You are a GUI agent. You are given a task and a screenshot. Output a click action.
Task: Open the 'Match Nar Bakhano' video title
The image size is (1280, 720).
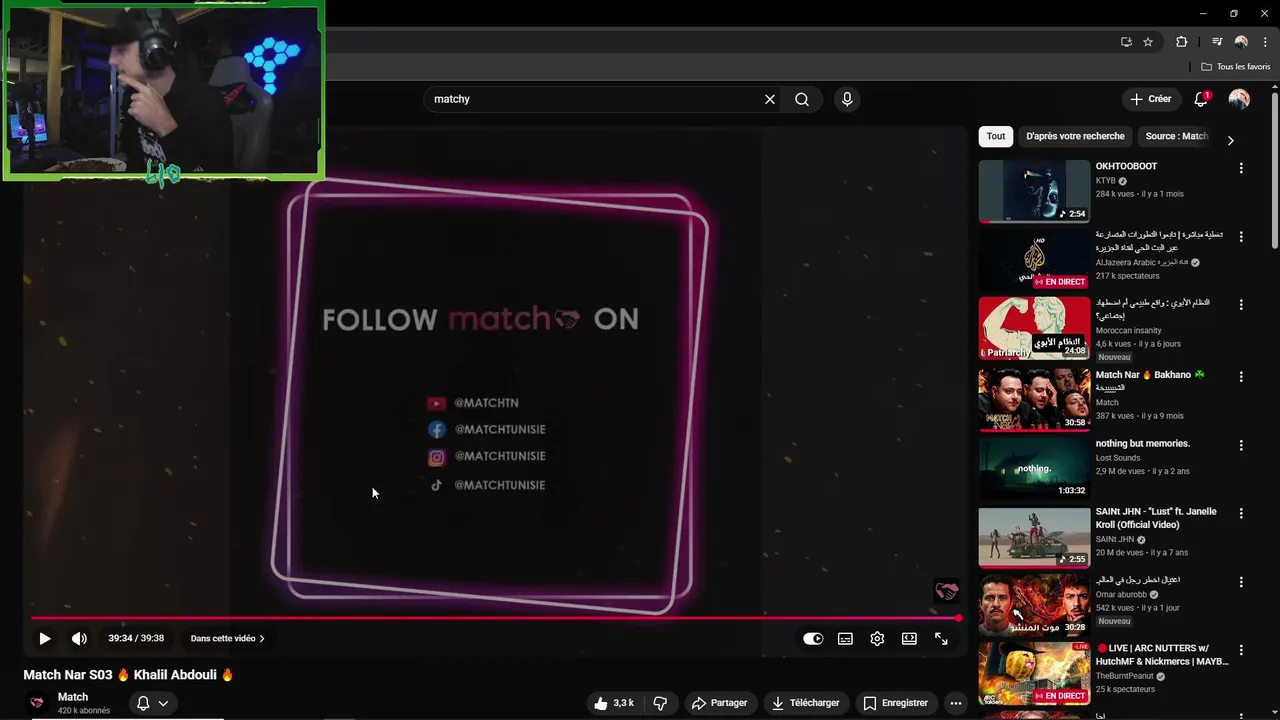[x=1150, y=381]
